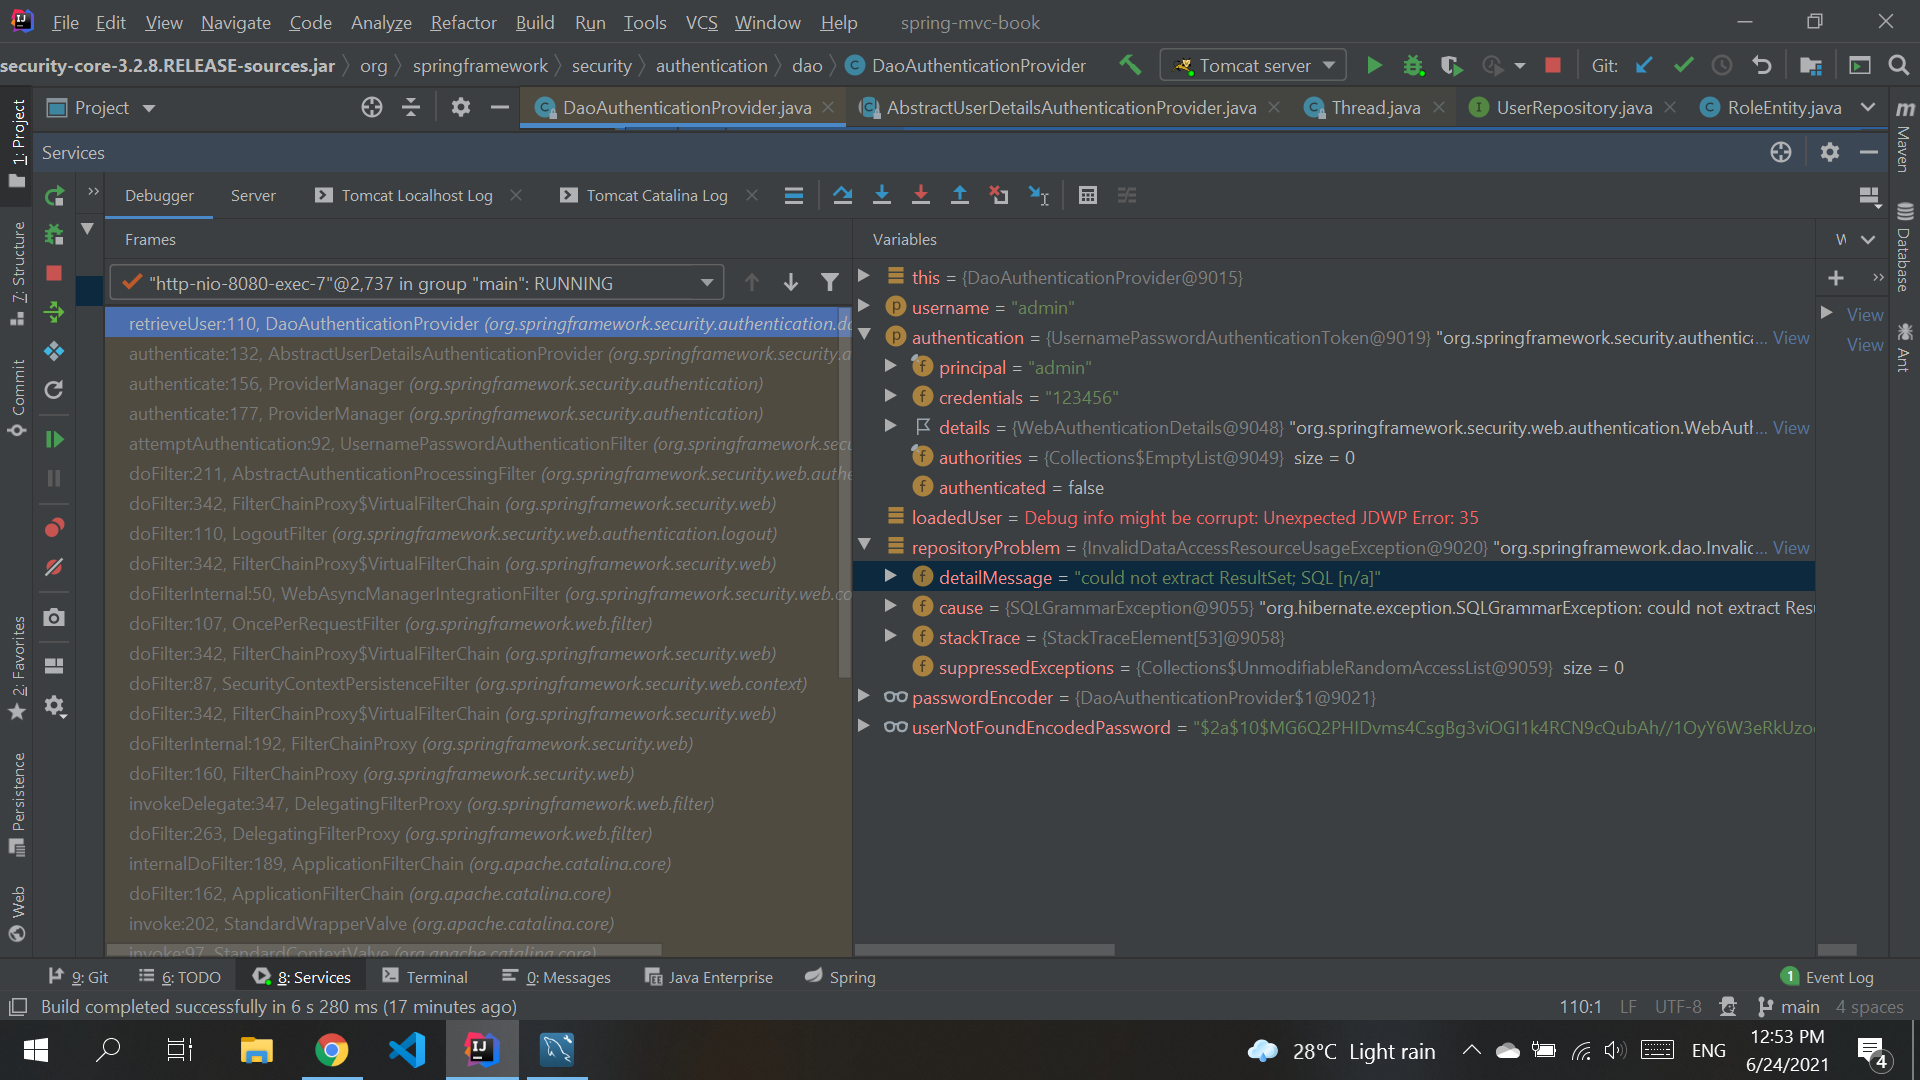
Task: Open thread selector http-nio-8080-exec-7 dropdown
Action: tap(416, 283)
